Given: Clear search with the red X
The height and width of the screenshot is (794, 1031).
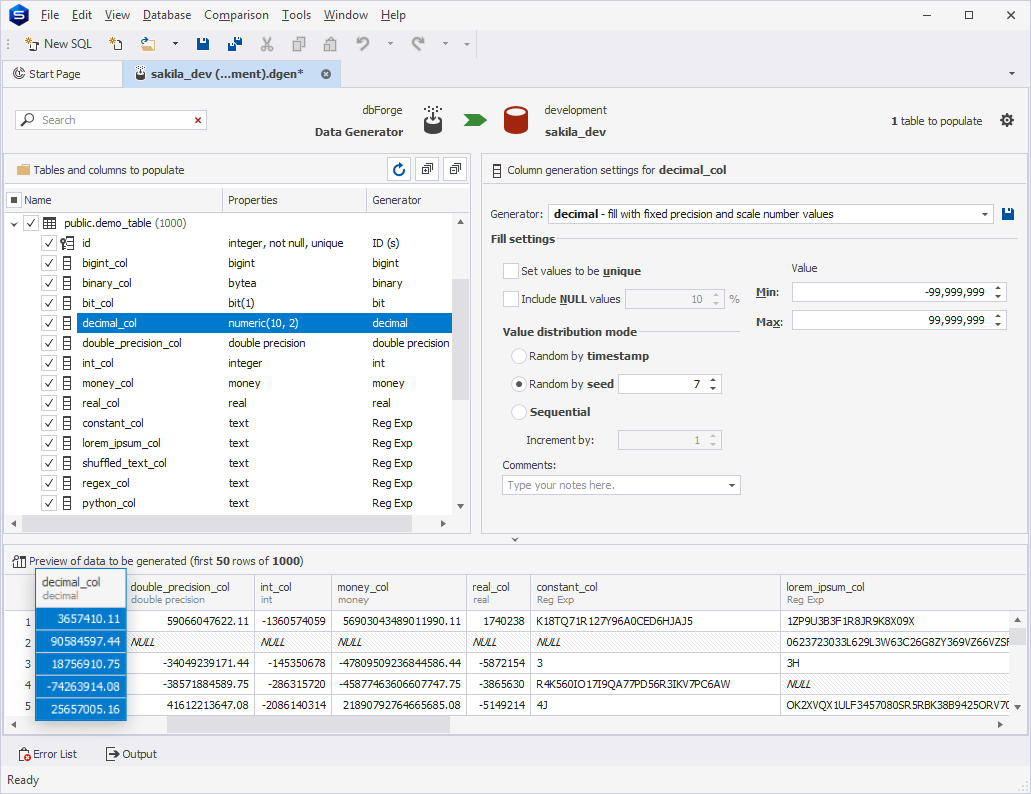Looking at the screenshot, I should coord(198,120).
